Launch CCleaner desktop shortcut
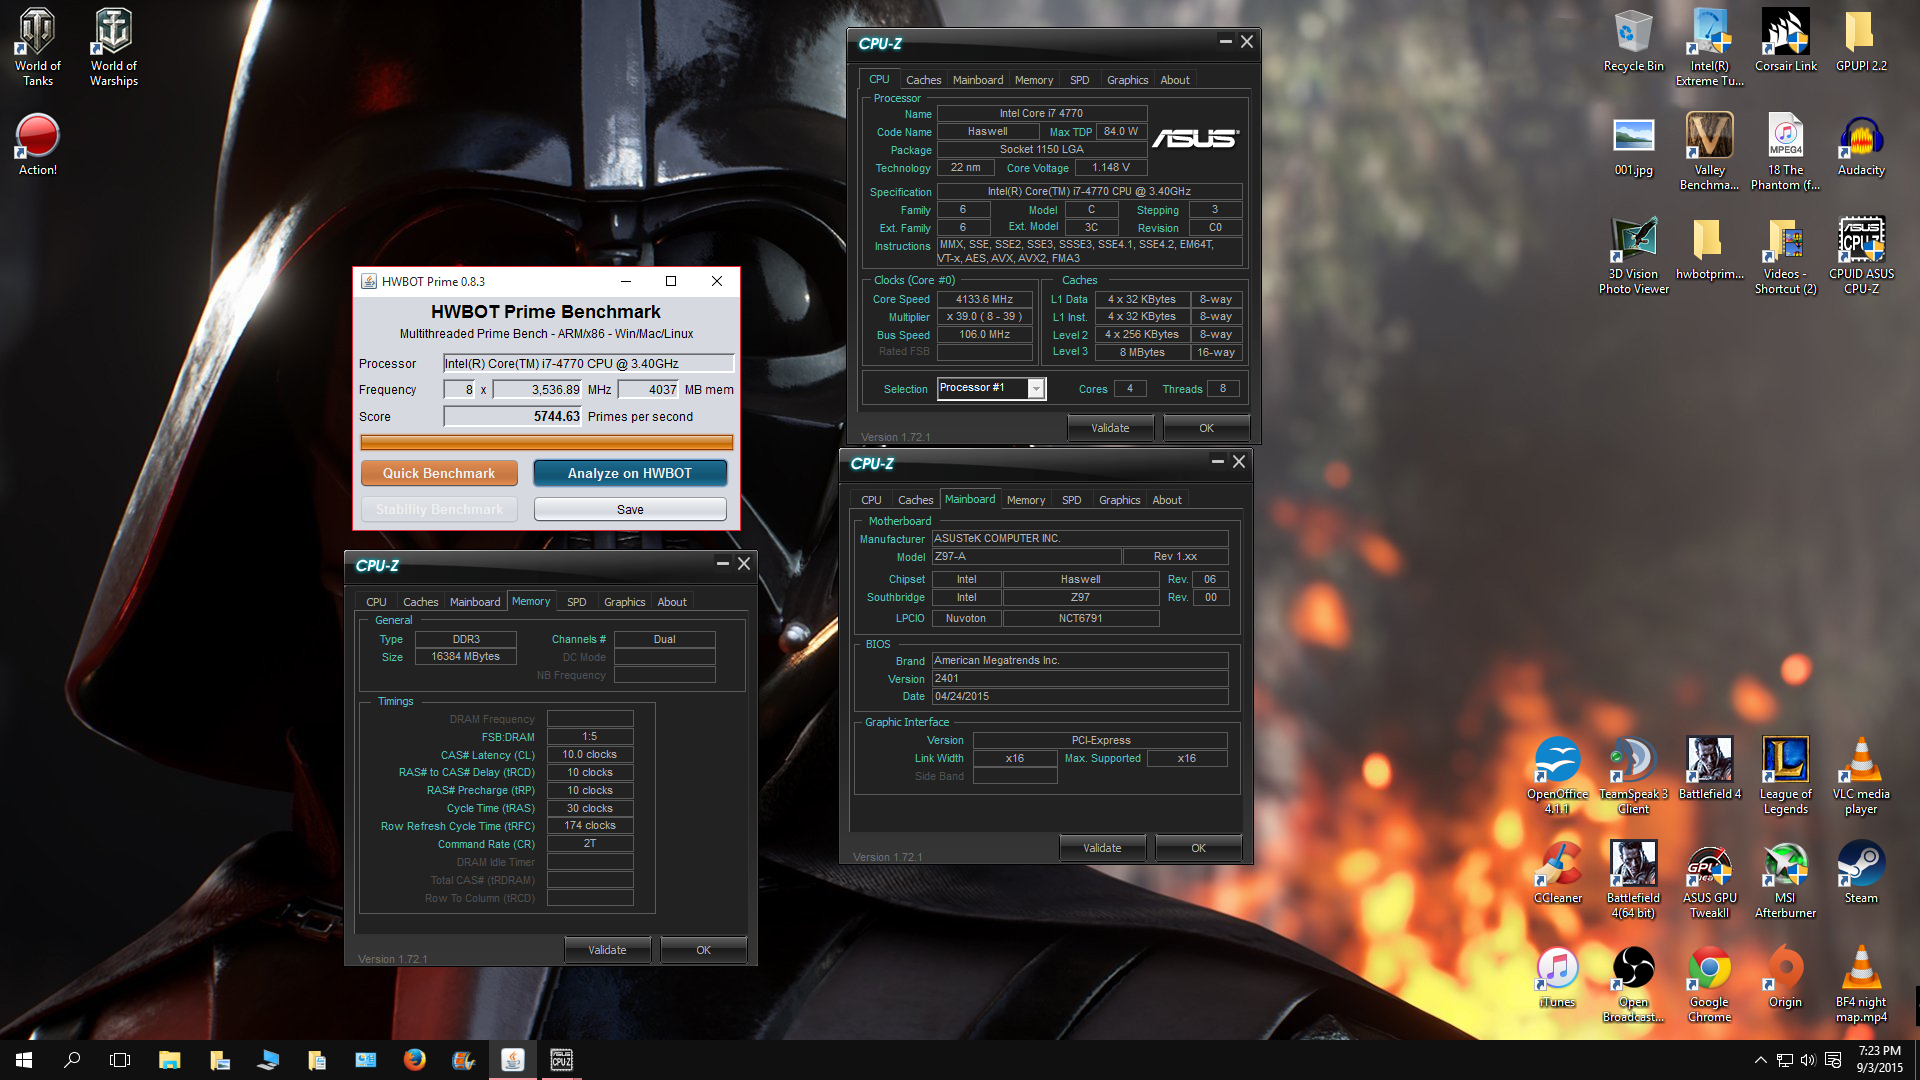The width and height of the screenshot is (1920, 1080). click(x=1557, y=872)
